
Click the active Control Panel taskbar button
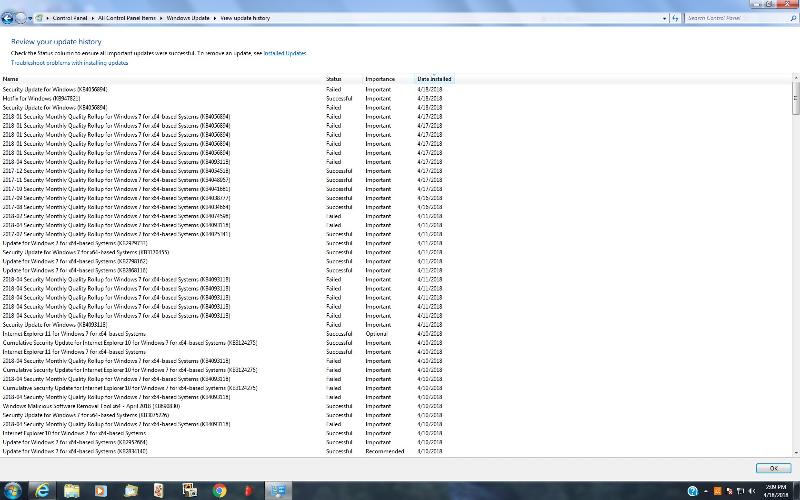278,491
